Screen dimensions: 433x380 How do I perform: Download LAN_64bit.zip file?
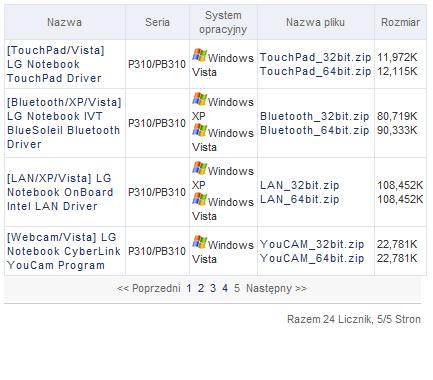(299, 199)
